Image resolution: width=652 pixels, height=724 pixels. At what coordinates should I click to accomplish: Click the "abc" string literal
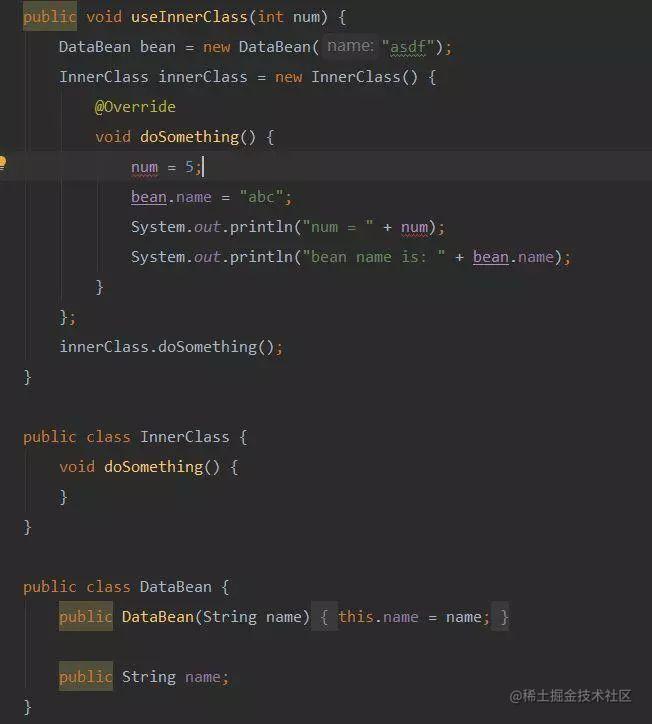pos(261,197)
